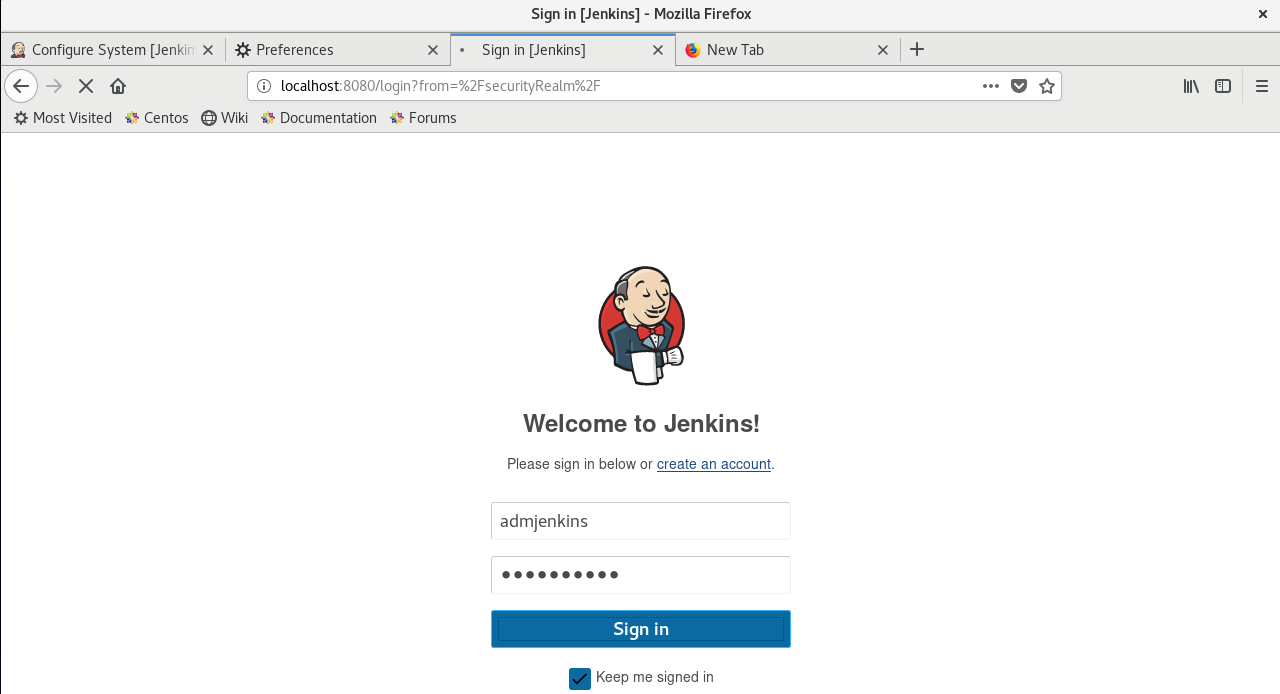Open the Library history and bookmarks
Image resolution: width=1280 pixels, height=694 pixels.
tap(1191, 86)
